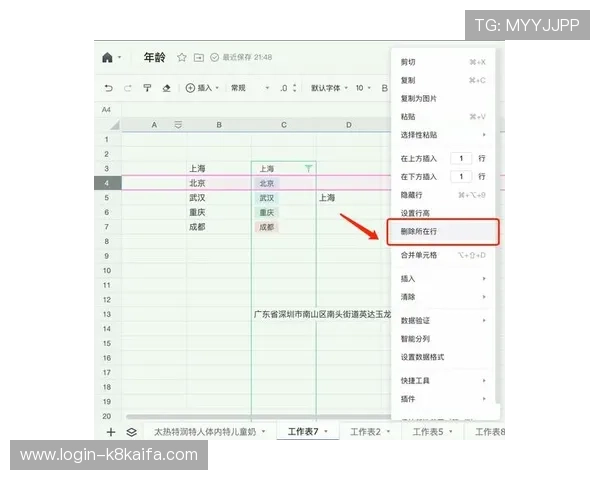Click the decimal places .0 stepper

pos(288,88)
